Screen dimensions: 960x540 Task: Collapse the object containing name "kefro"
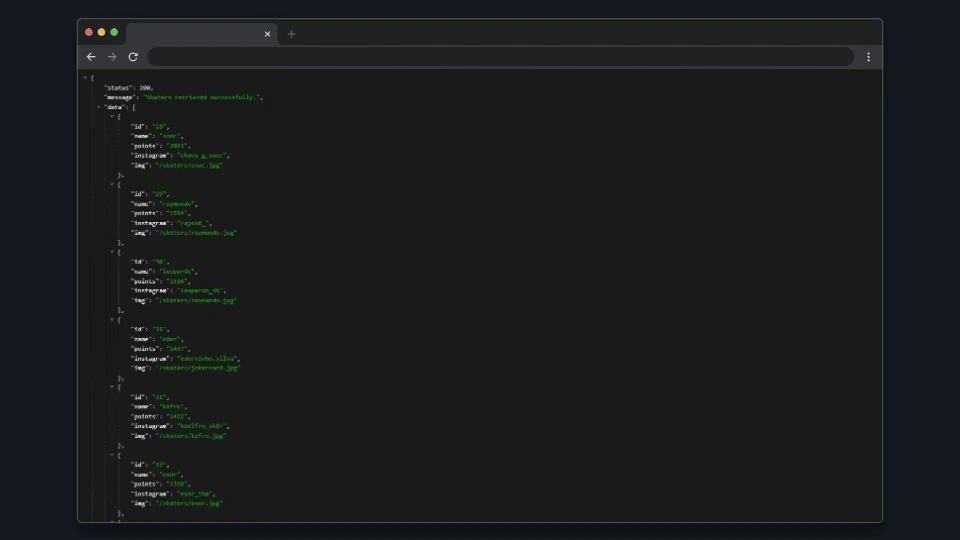tap(111, 388)
